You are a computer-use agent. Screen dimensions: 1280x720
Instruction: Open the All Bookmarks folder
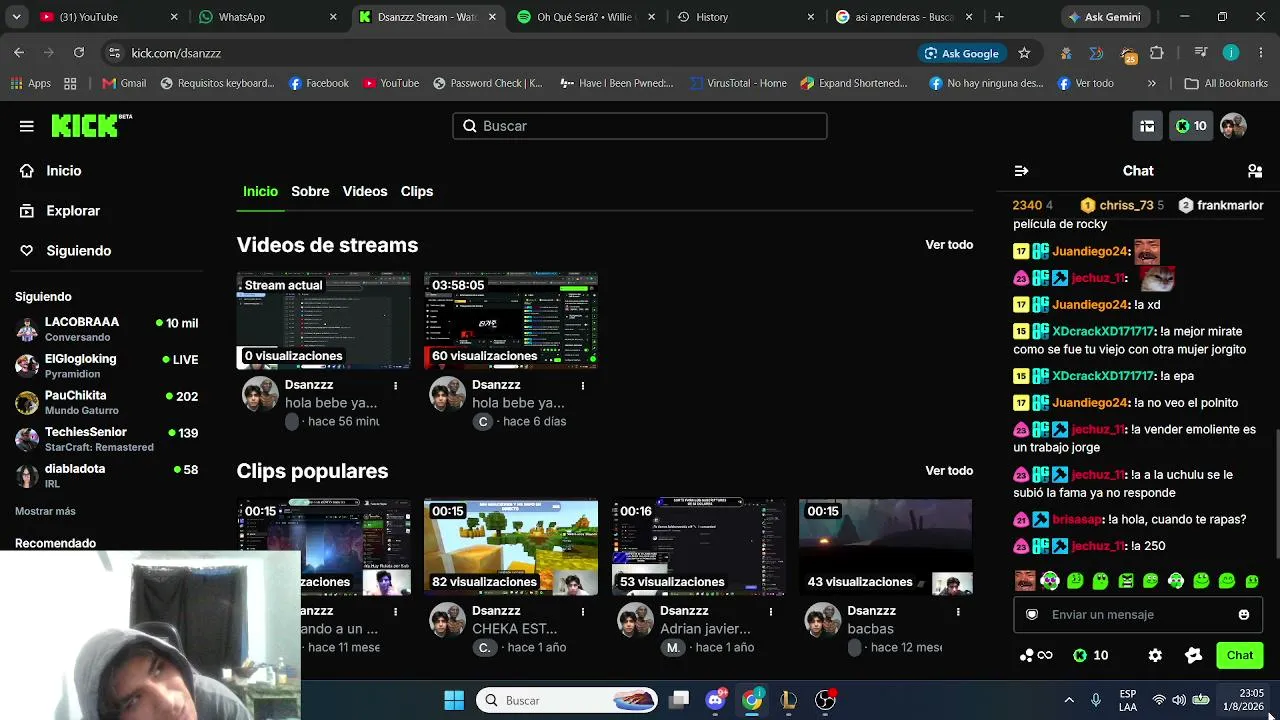click(x=1226, y=84)
